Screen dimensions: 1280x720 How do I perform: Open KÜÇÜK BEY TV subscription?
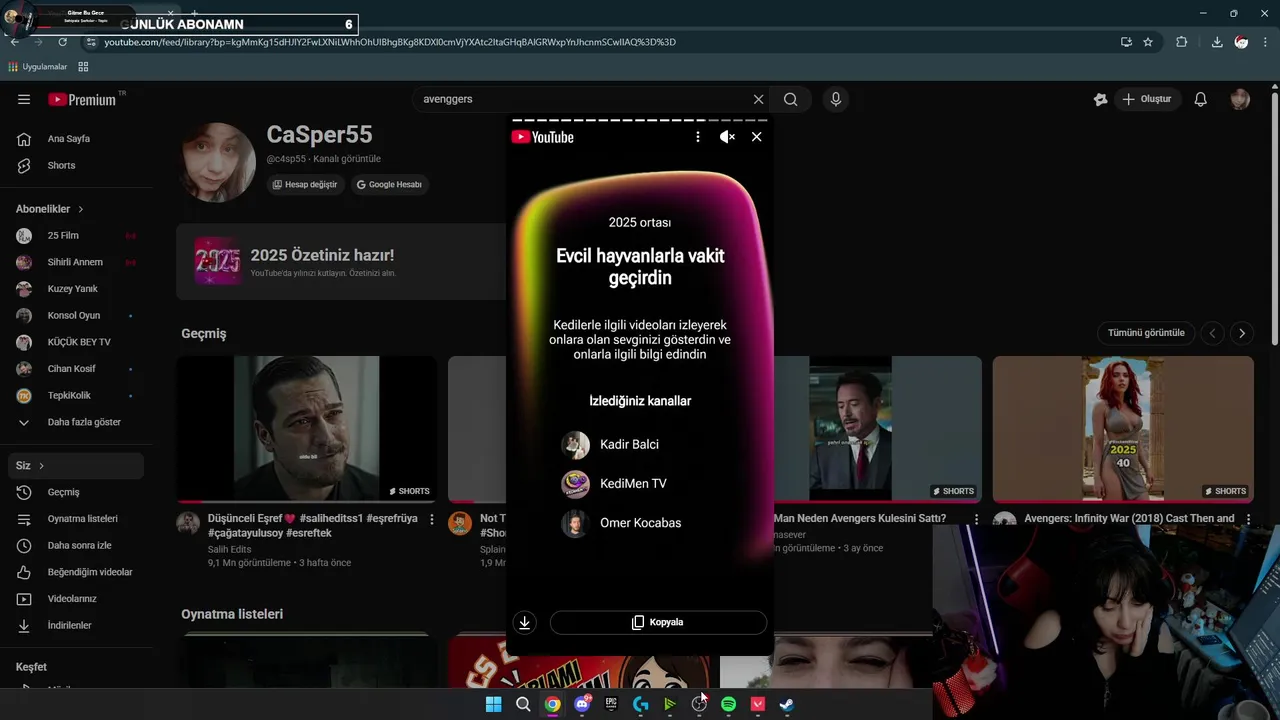click(x=77, y=342)
